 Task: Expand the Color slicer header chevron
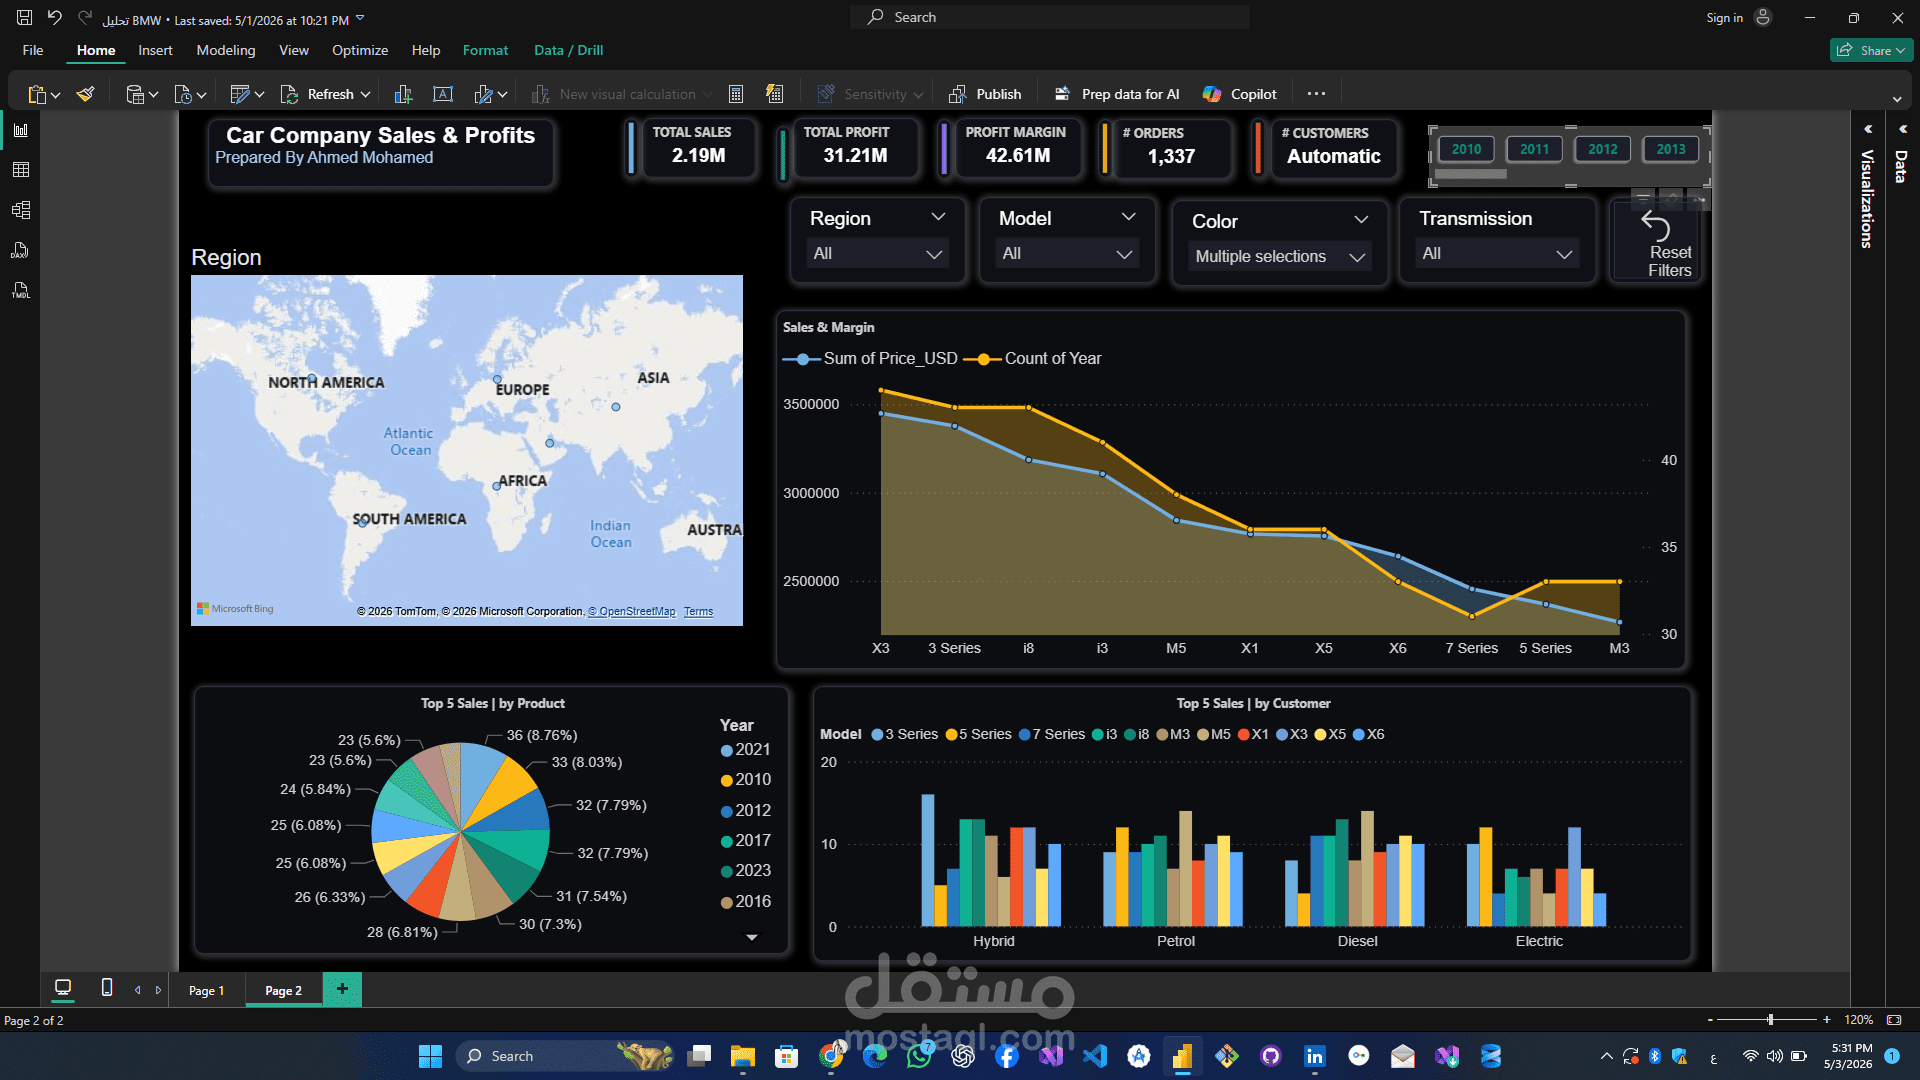pos(1361,220)
